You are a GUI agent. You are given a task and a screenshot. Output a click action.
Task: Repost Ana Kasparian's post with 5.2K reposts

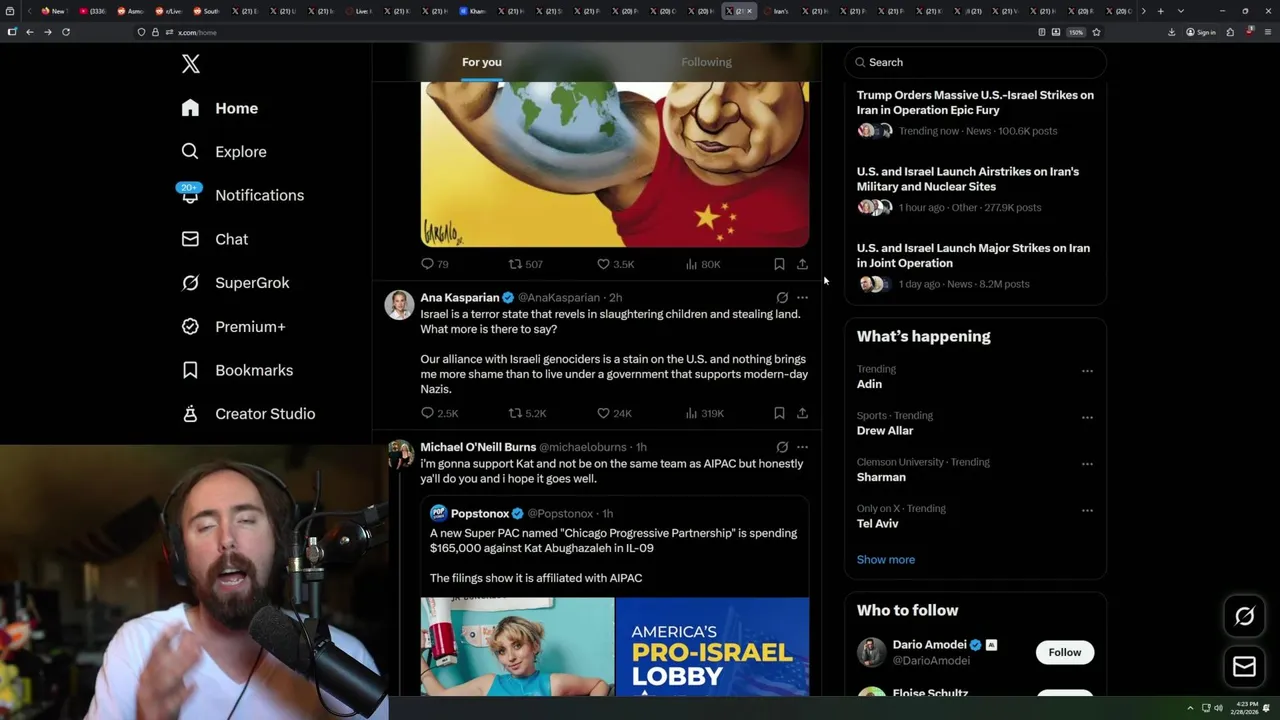coord(527,413)
